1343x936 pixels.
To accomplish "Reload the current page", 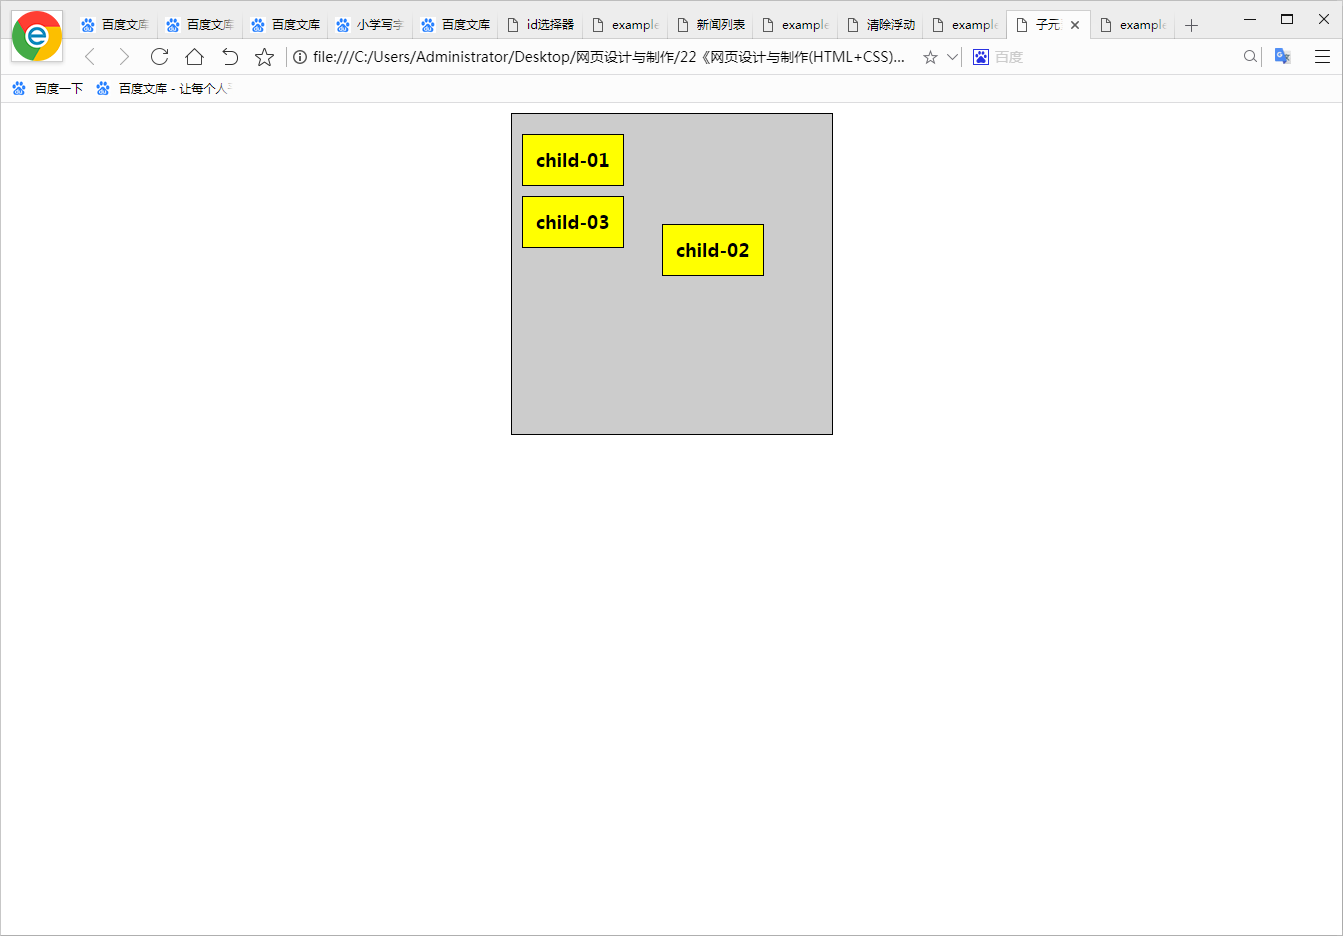I will point(159,57).
